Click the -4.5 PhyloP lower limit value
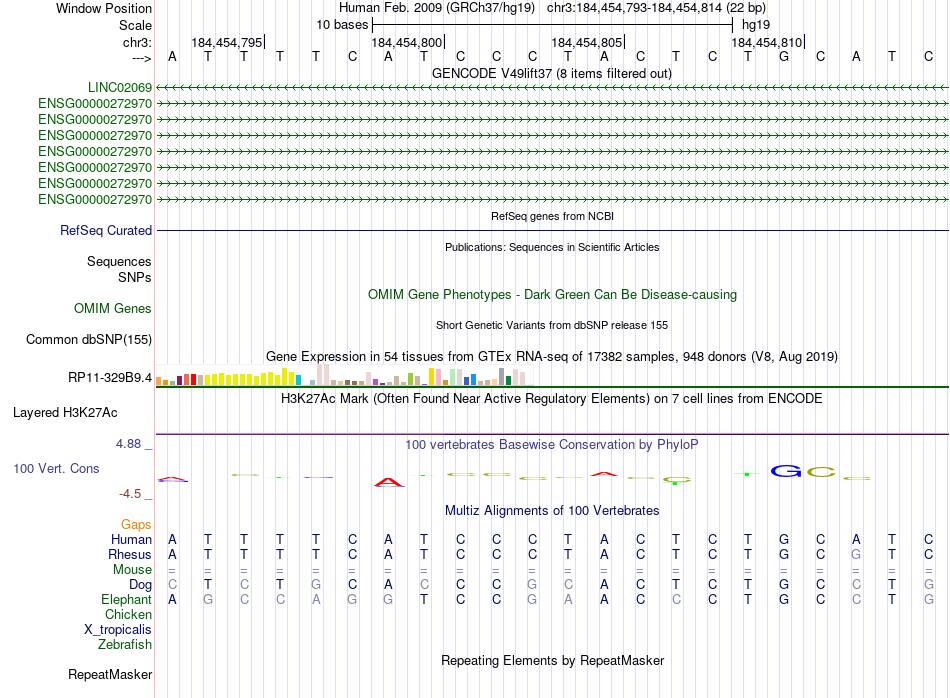 pos(130,494)
